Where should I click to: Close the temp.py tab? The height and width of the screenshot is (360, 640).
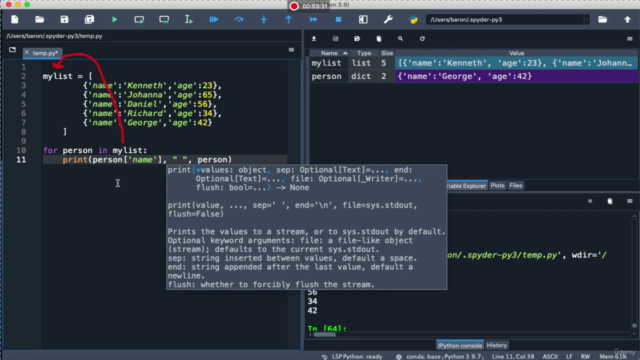pyautogui.click(x=27, y=53)
